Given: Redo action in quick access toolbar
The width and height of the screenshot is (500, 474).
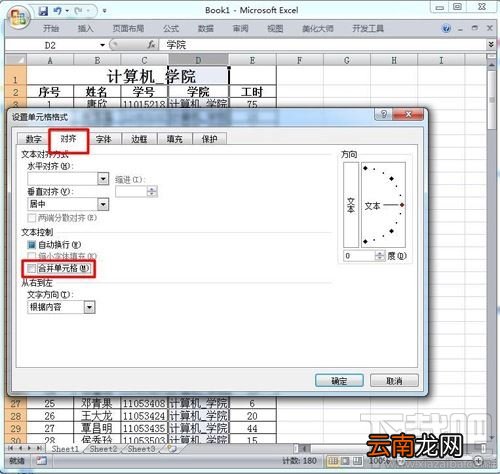Looking at the screenshot, I should coord(79,11).
